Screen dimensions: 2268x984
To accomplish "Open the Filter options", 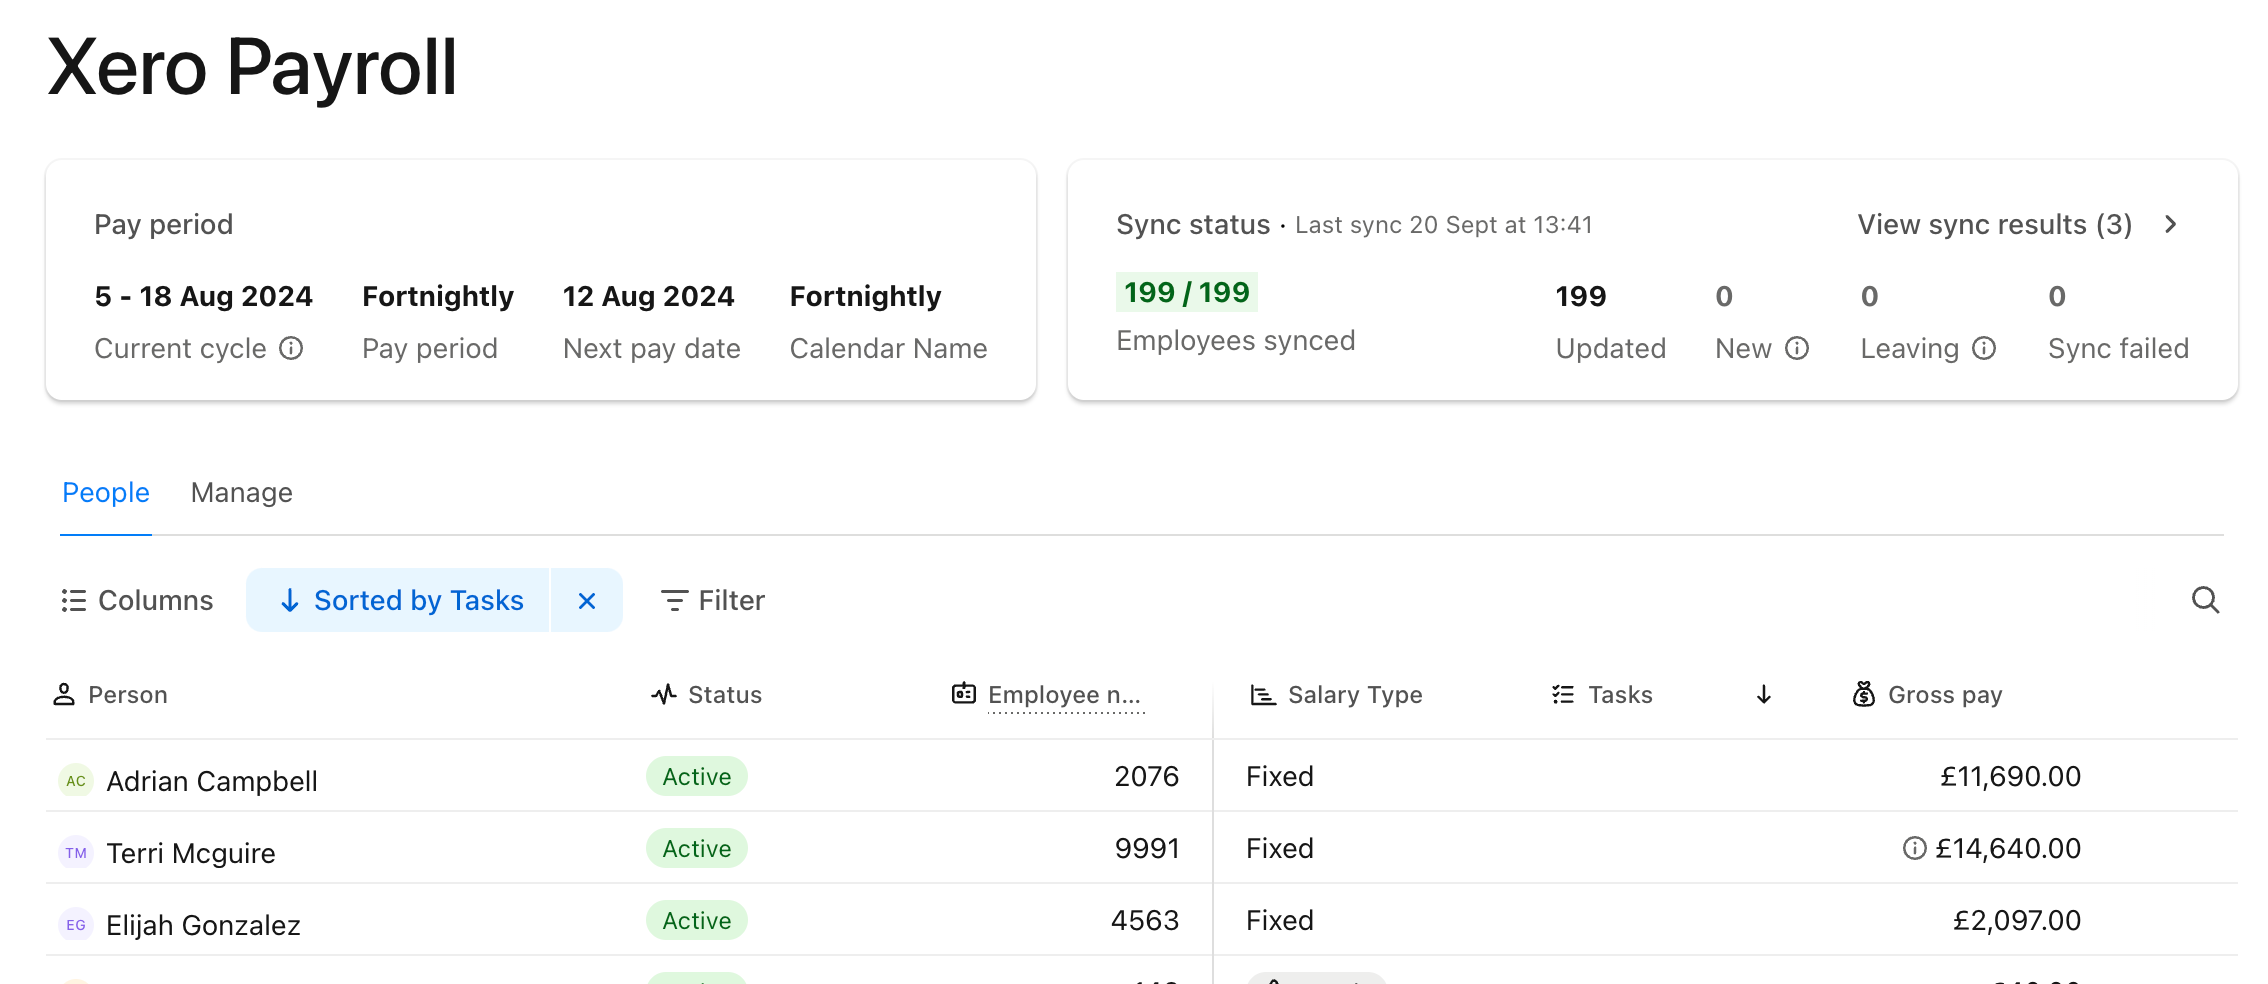I will tap(713, 600).
